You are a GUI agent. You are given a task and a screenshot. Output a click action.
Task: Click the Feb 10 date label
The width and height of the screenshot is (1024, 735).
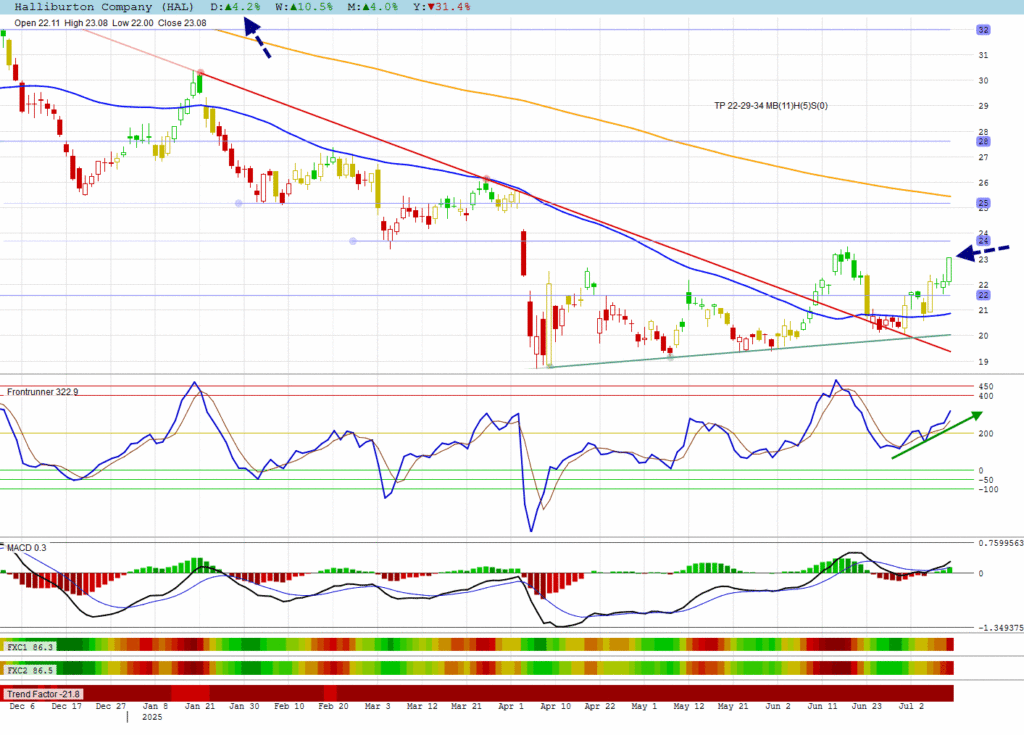289,706
